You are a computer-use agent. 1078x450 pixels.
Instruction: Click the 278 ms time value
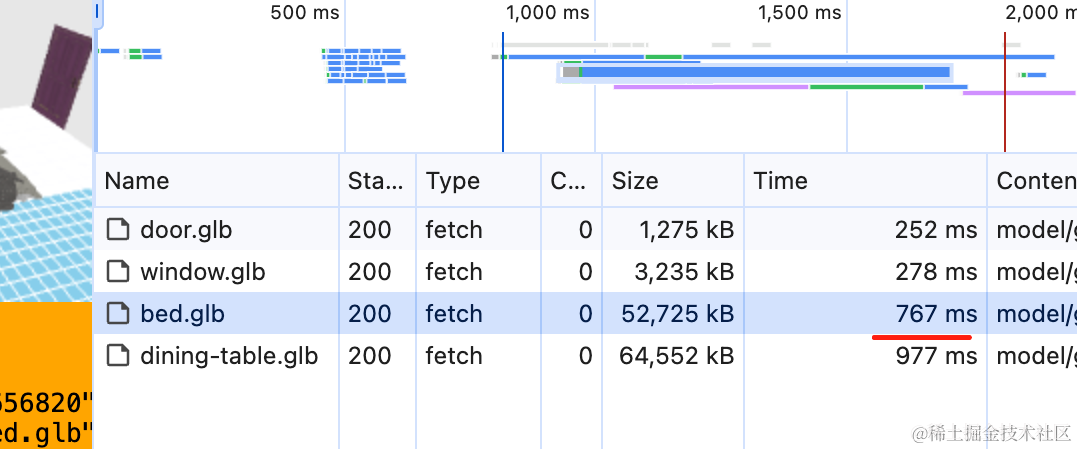click(x=936, y=272)
